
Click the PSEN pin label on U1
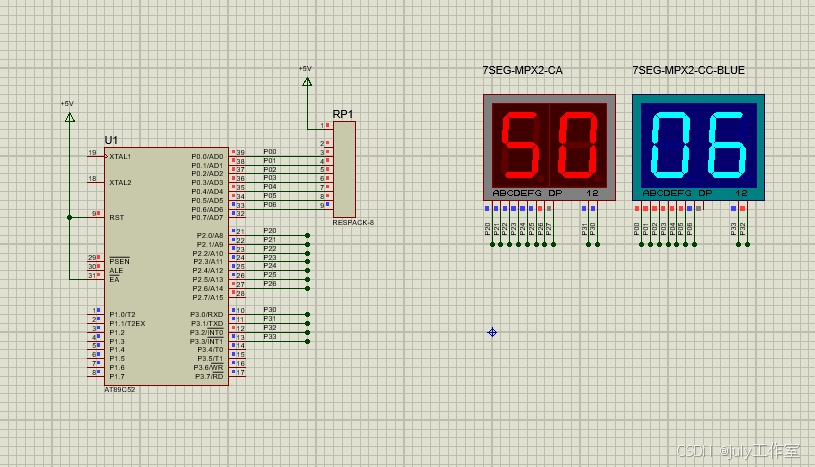pyautogui.click(x=120, y=261)
